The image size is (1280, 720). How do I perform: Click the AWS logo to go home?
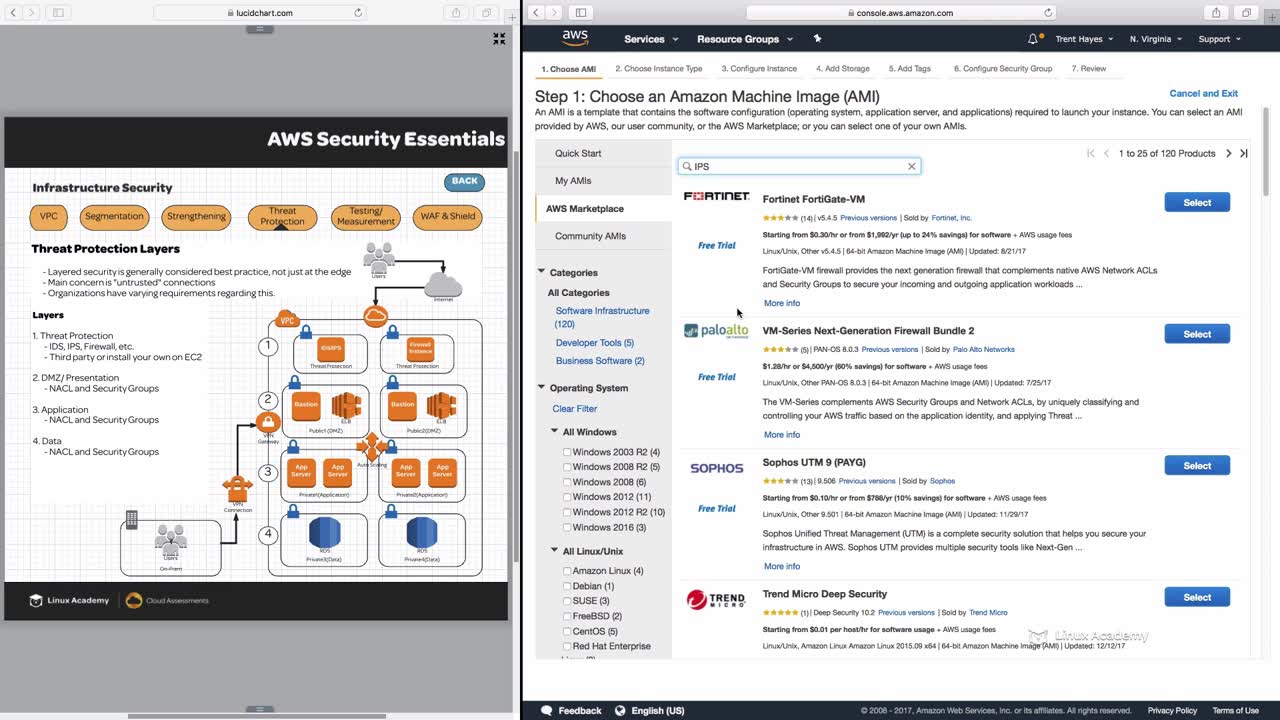click(x=575, y=38)
